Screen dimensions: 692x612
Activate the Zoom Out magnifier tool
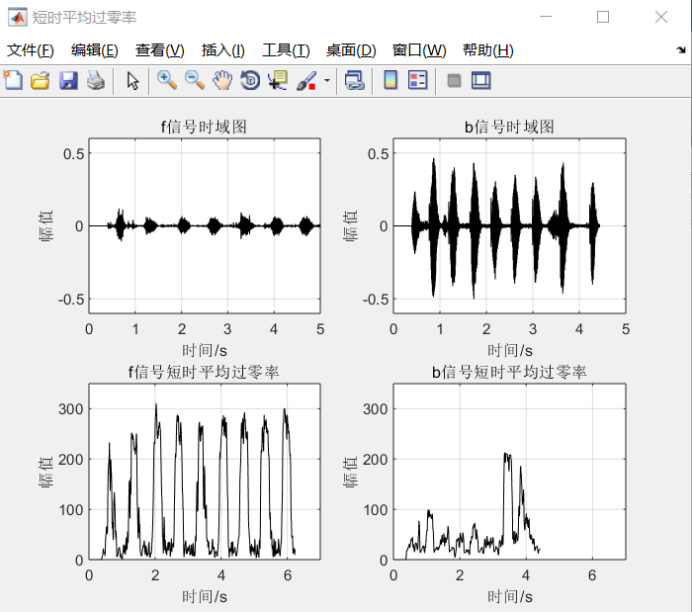point(194,81)
